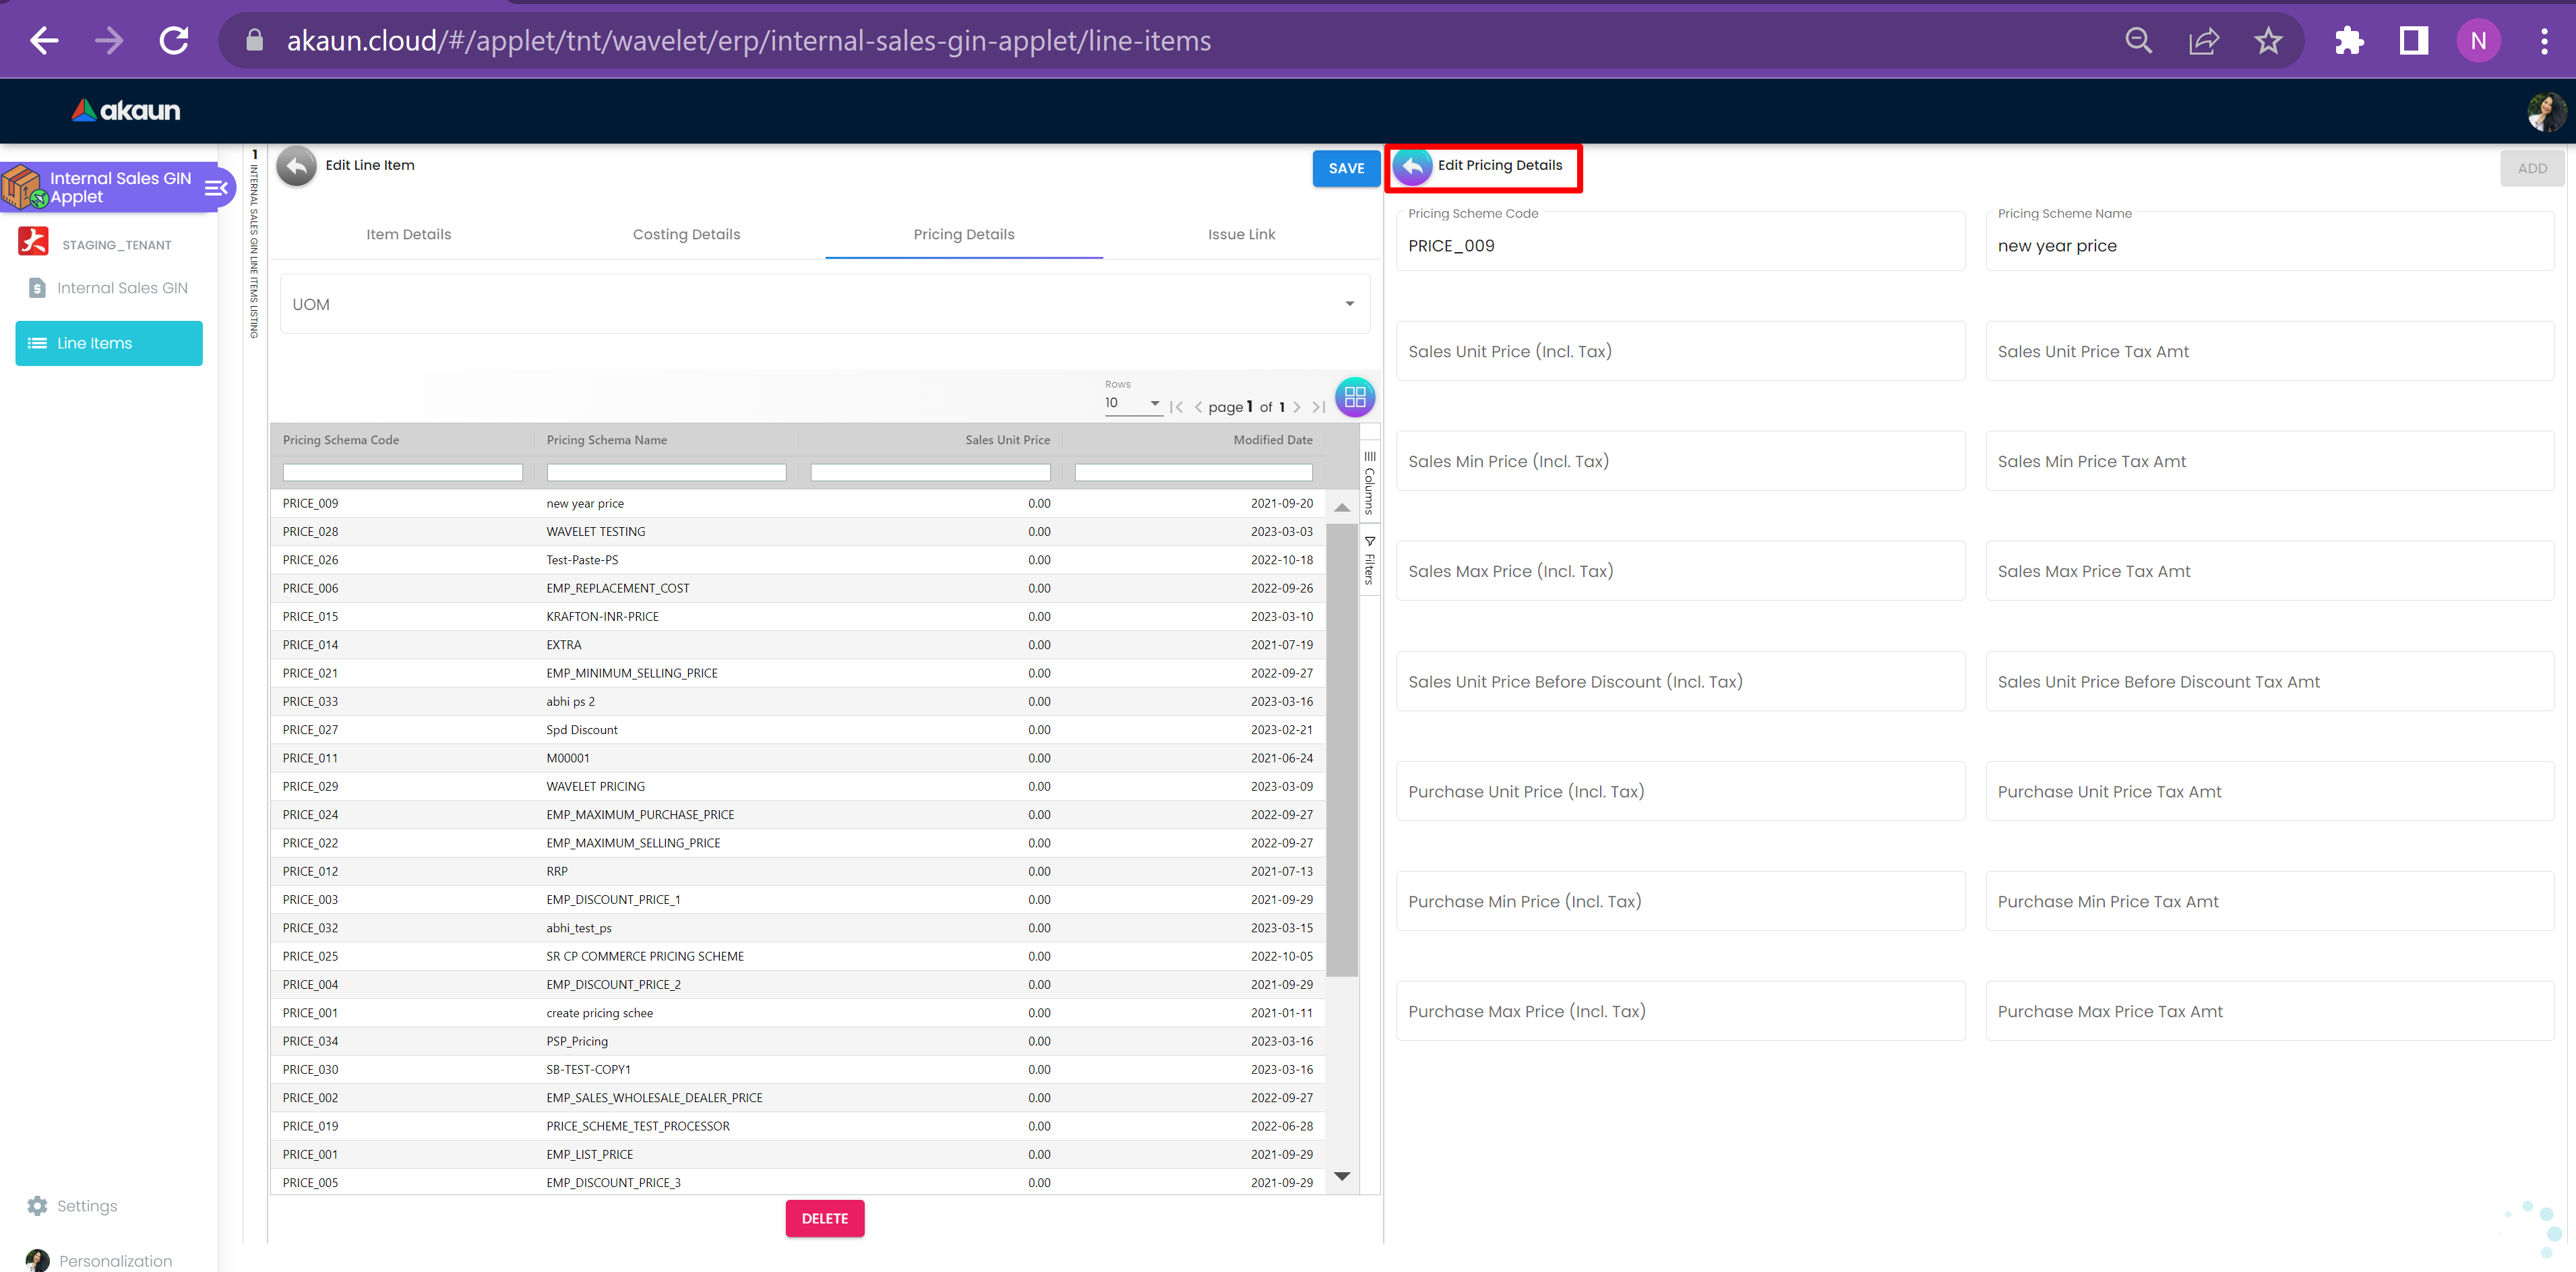
Task: Click Pricing Schema Name filter box
Action: click(x=666, y=472)
